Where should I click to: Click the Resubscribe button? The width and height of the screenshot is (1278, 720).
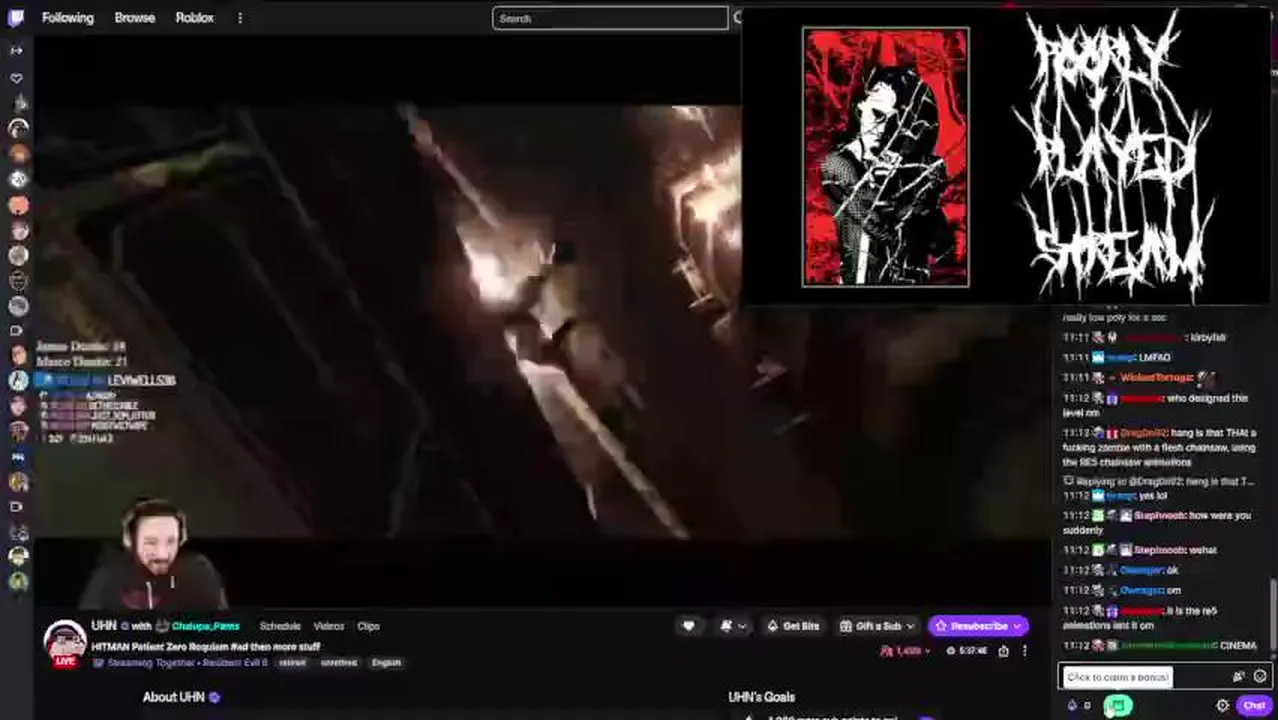coord(978,626)
